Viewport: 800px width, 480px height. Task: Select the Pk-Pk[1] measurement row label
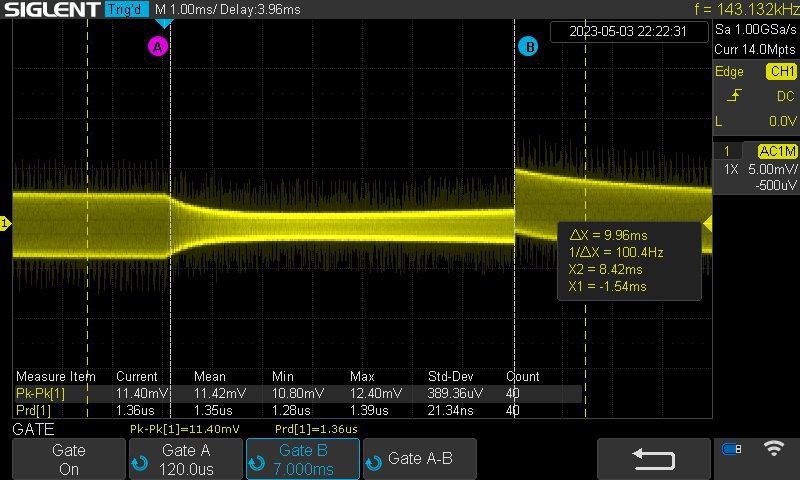click(40, 393)
